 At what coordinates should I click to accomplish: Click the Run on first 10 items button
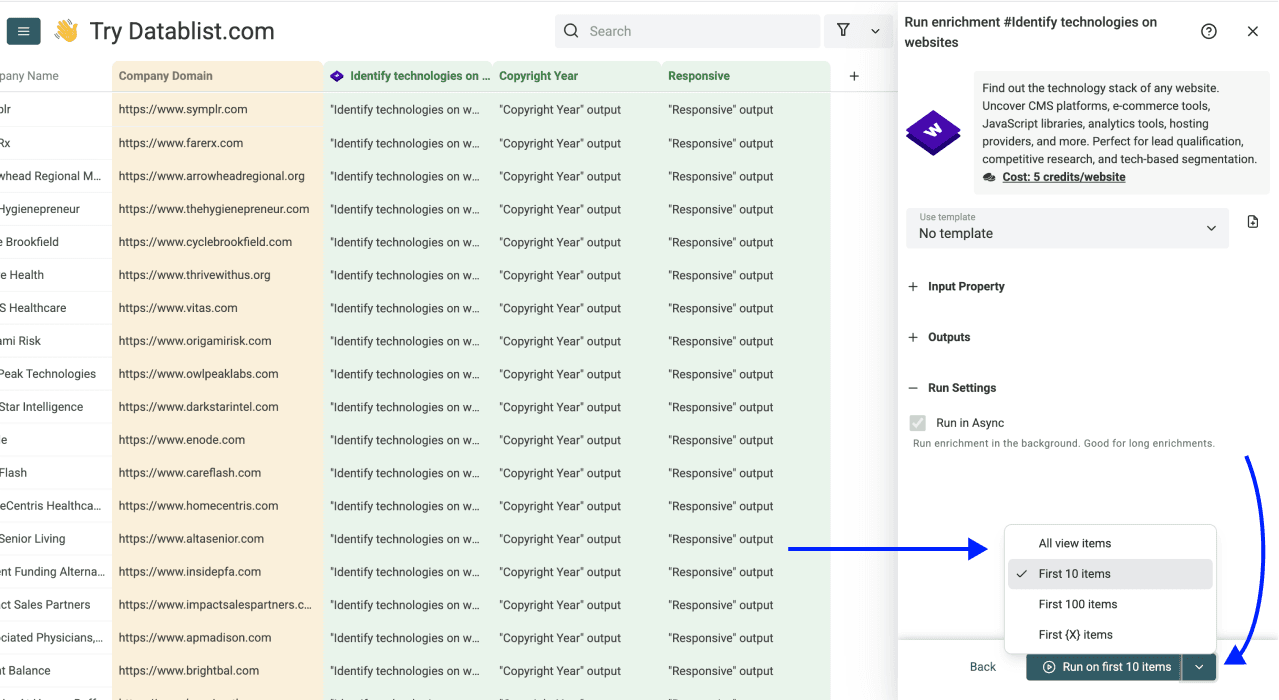pos(1103,667)
